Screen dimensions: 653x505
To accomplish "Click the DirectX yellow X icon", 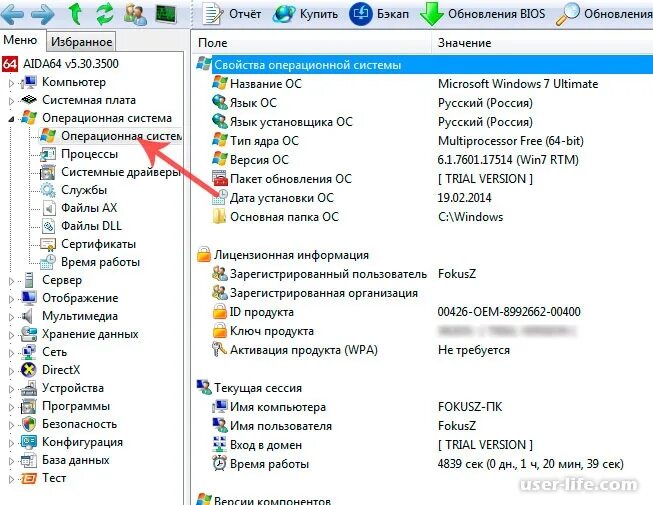I will (28, 370).
